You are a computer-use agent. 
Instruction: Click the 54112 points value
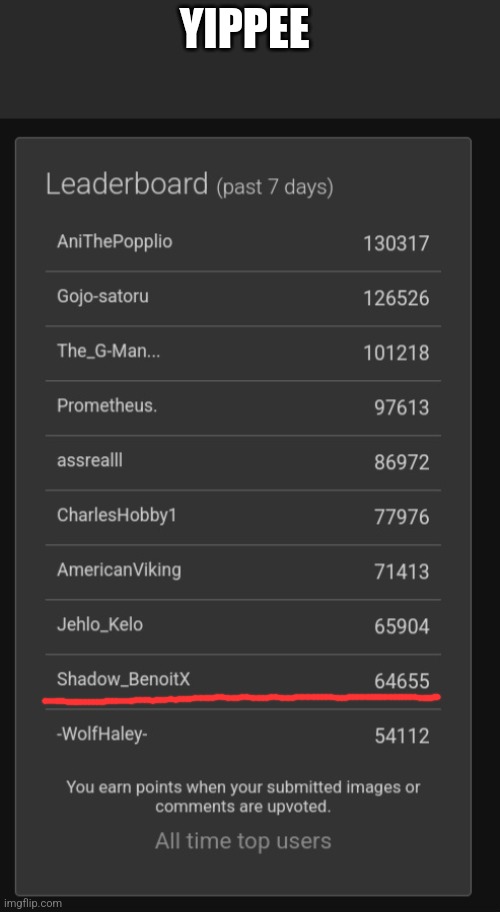pos(402,736)
